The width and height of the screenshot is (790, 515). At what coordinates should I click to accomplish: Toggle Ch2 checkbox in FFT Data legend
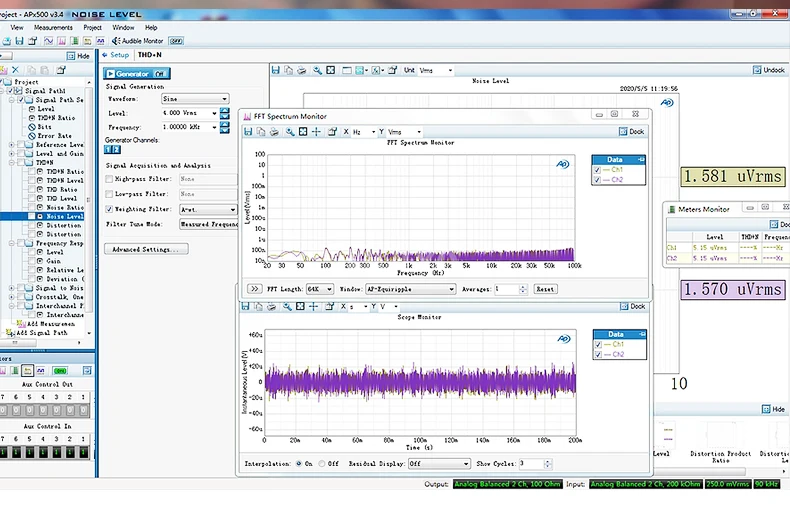coord(597,179)
